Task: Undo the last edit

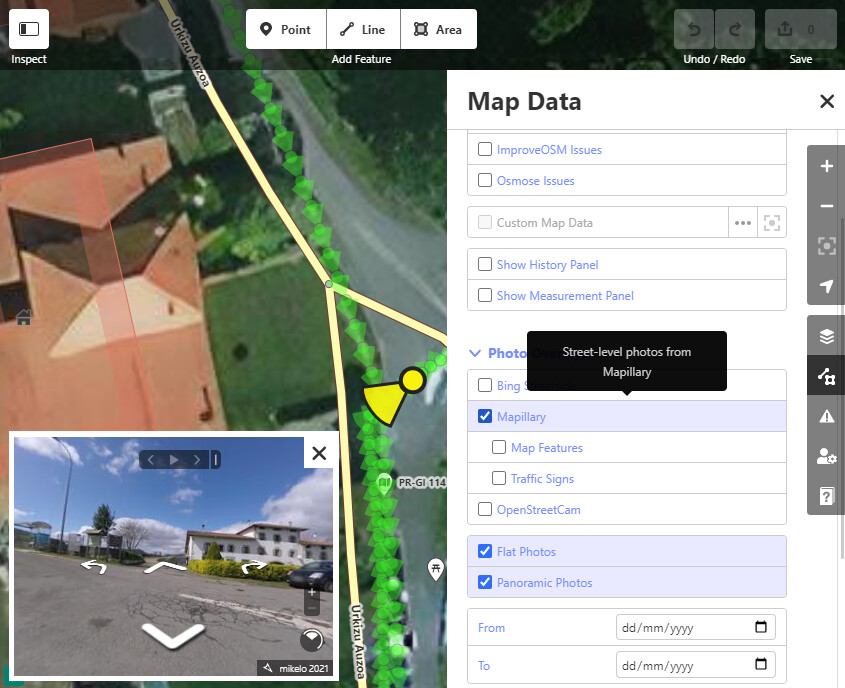Action: [694, 29]
